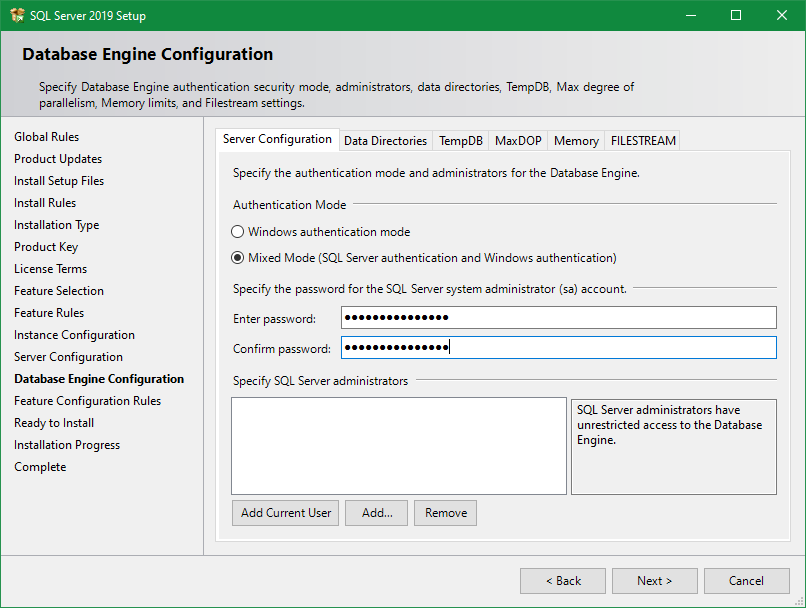Go back to the previous setup step
The height and width of the screenshot is (608, 806).
click(x=562, y=580)
